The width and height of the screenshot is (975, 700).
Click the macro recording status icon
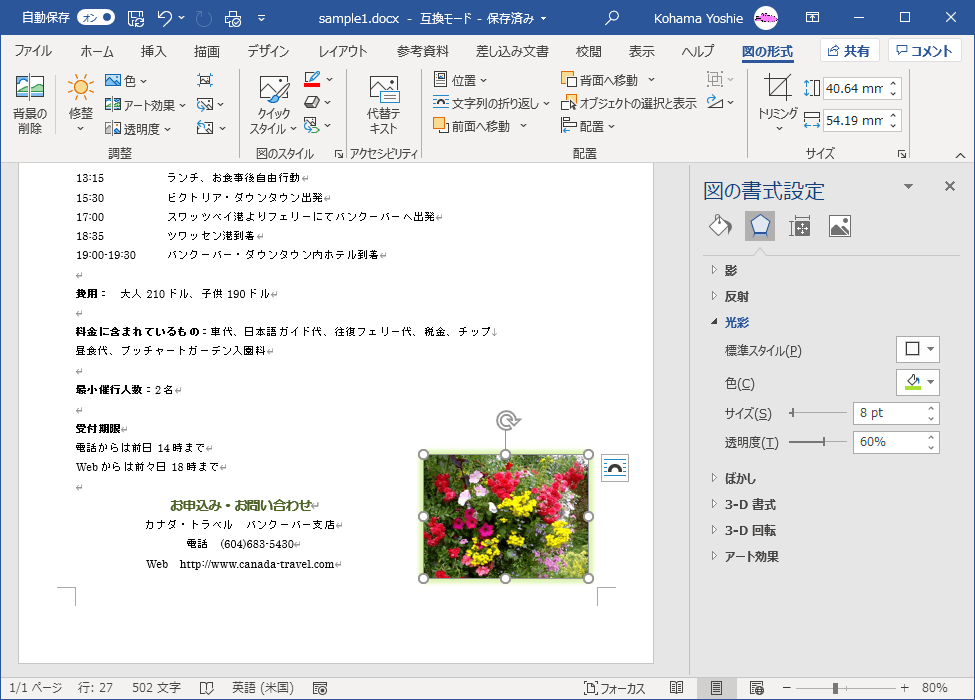320,688
